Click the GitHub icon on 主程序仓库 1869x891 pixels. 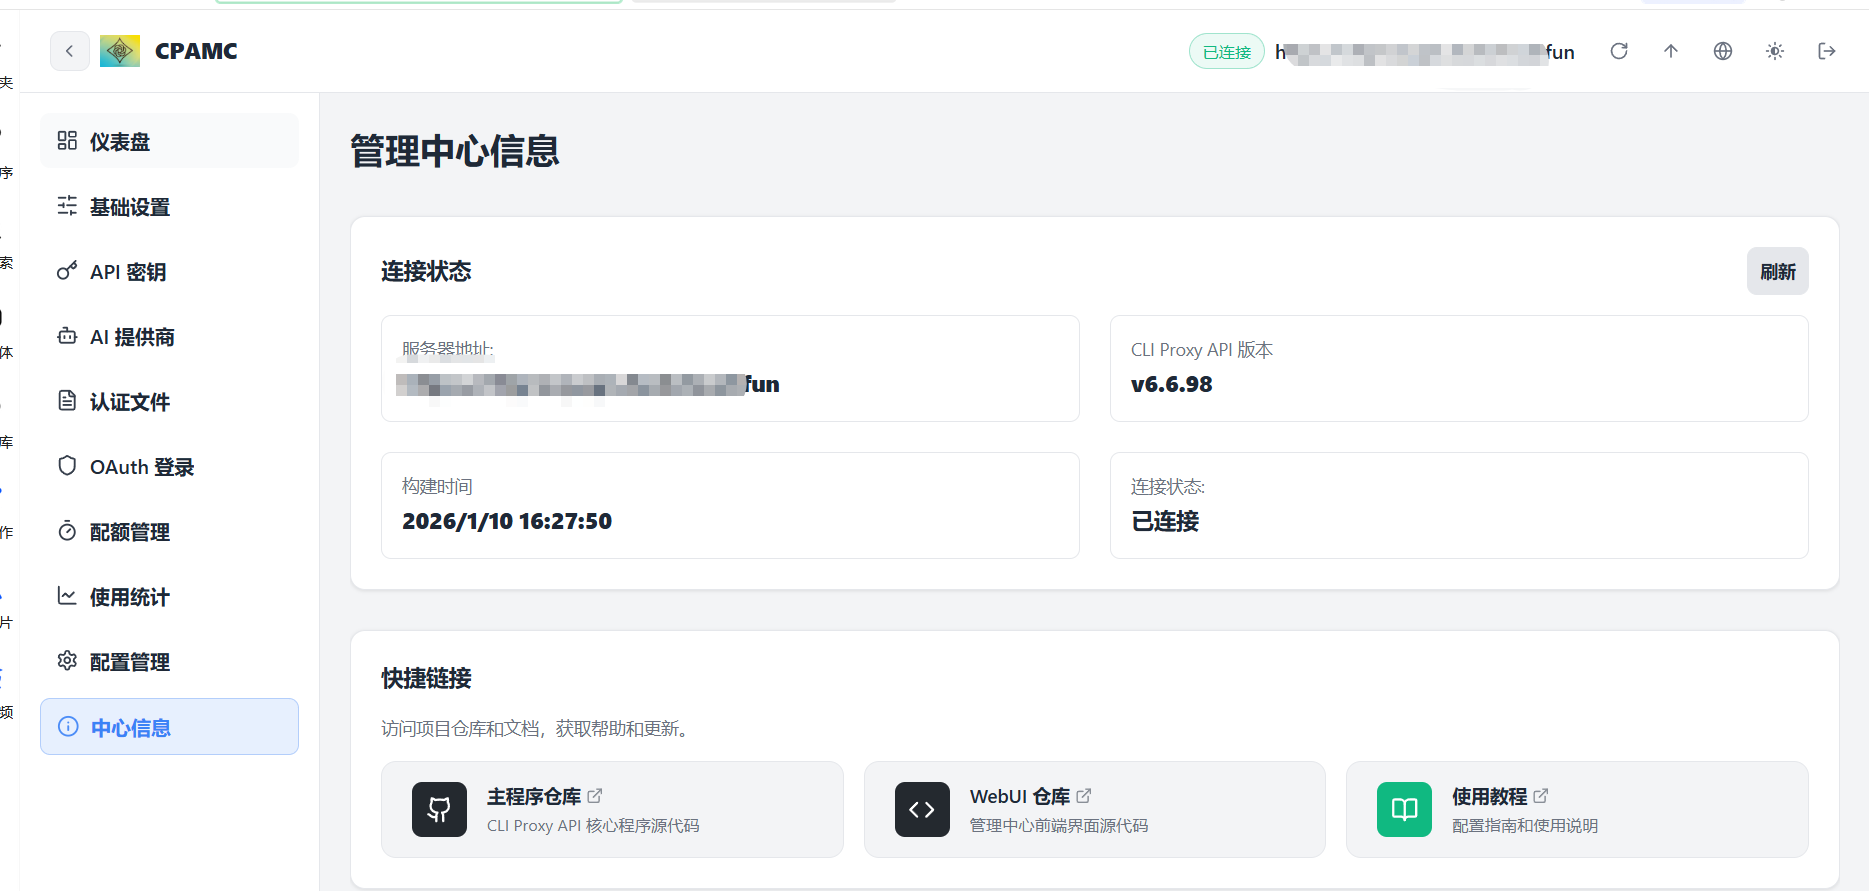point(439,809)
